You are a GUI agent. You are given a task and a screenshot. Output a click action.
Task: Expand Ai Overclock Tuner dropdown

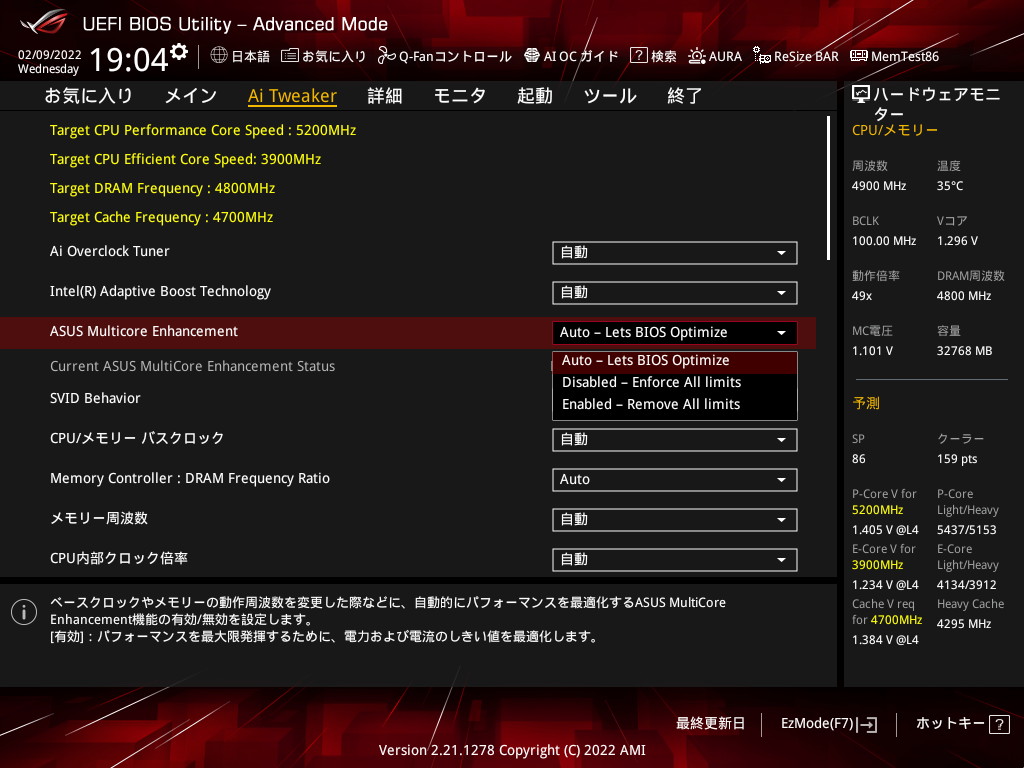(x=675, y=253)
